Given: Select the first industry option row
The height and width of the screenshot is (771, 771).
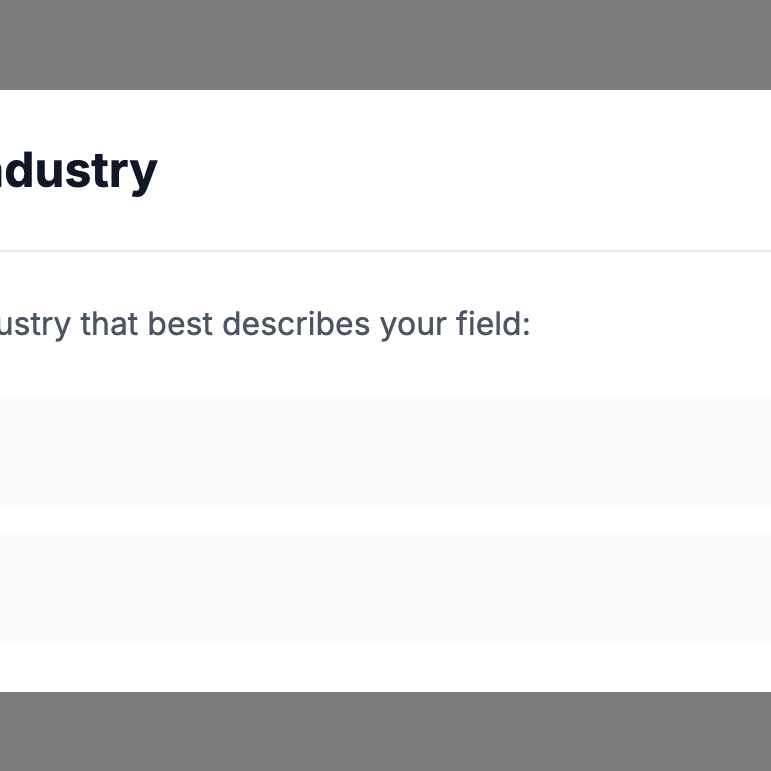Looking at the screenshot, I should pos(385,452).
